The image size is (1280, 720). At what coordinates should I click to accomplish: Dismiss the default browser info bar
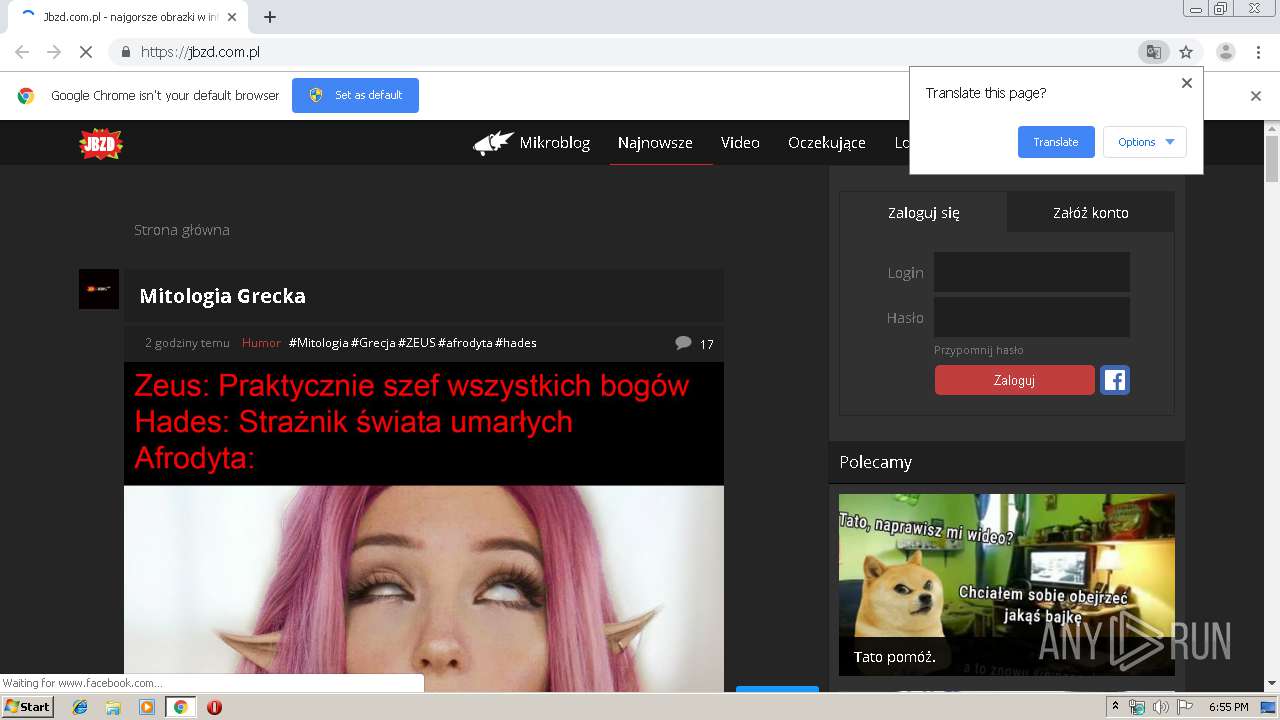pyautogui.click(x=1256, y=96)
